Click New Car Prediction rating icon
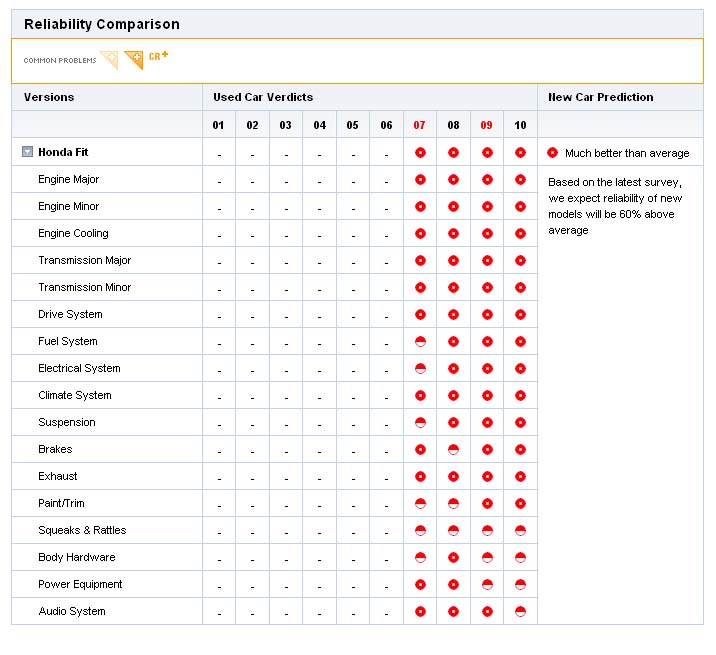The image size is (716, 655). pyautogui.click(x=552, y=153)
